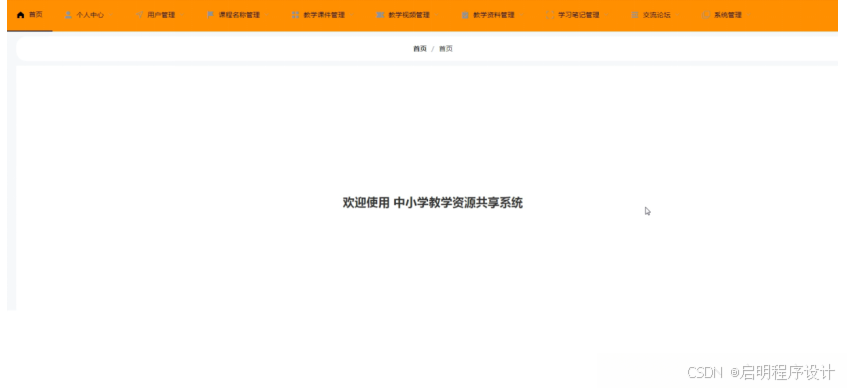
Task: Open the 教学课件管理 menu label
Action: 324,15
